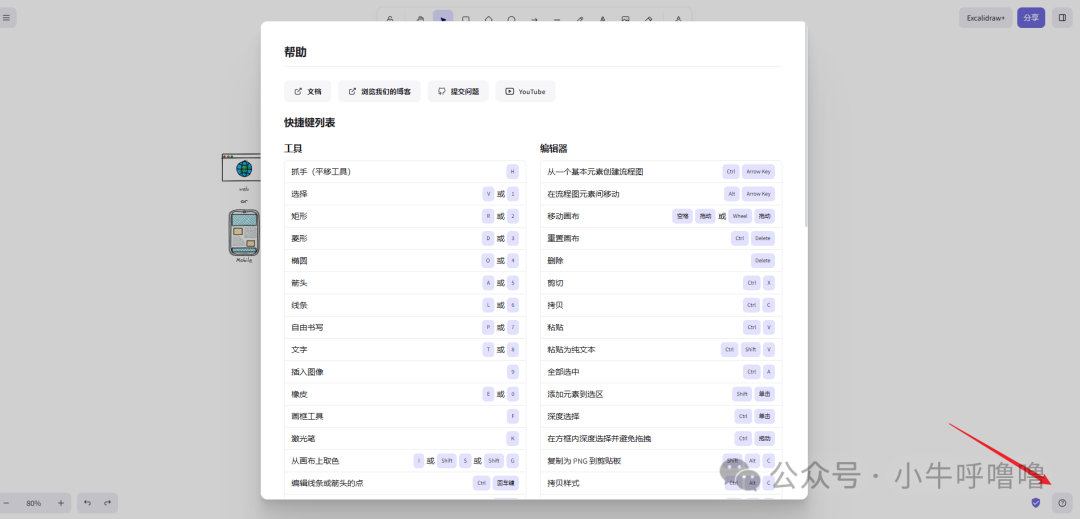Click the 拷贝 row label
Image resolution: width=1080 pixels, height=519 pixels.
555,305
